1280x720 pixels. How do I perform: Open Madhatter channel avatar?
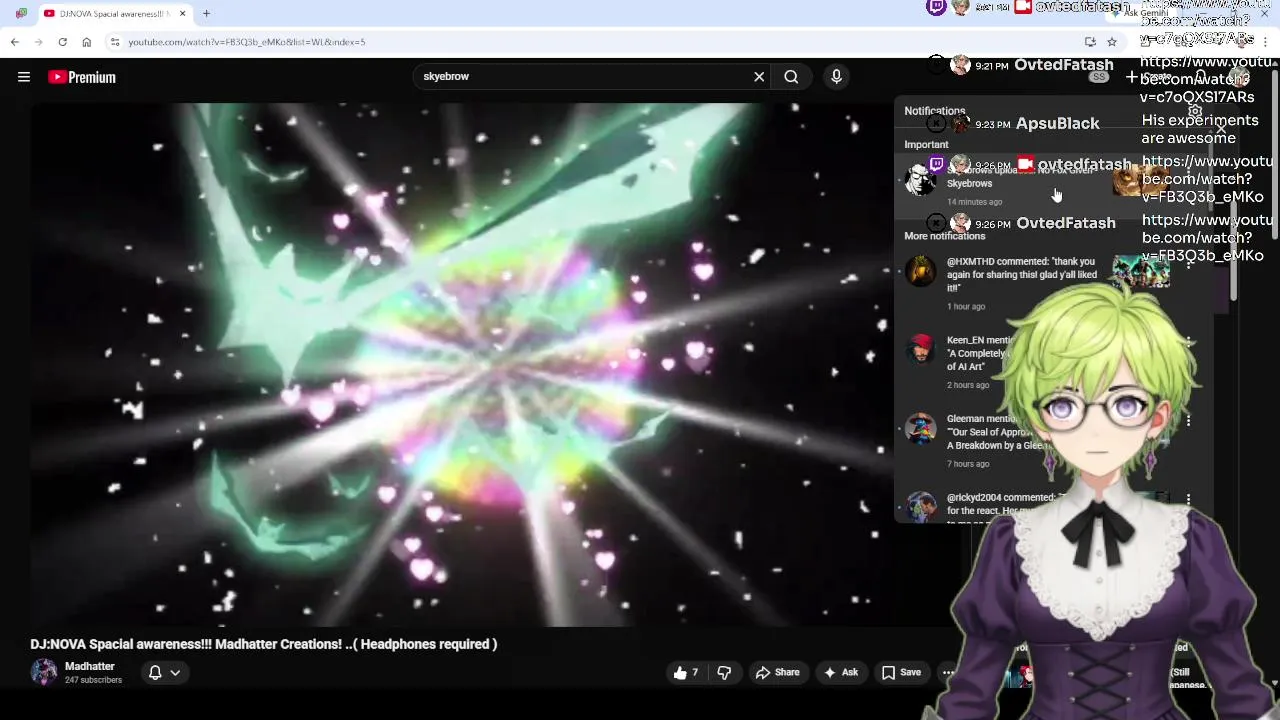point(44,672)
